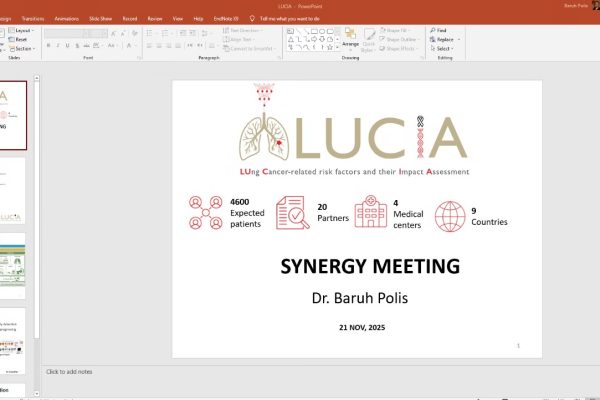
Task: Click the Increase List Level icon
Action: (x=192, y=33)
